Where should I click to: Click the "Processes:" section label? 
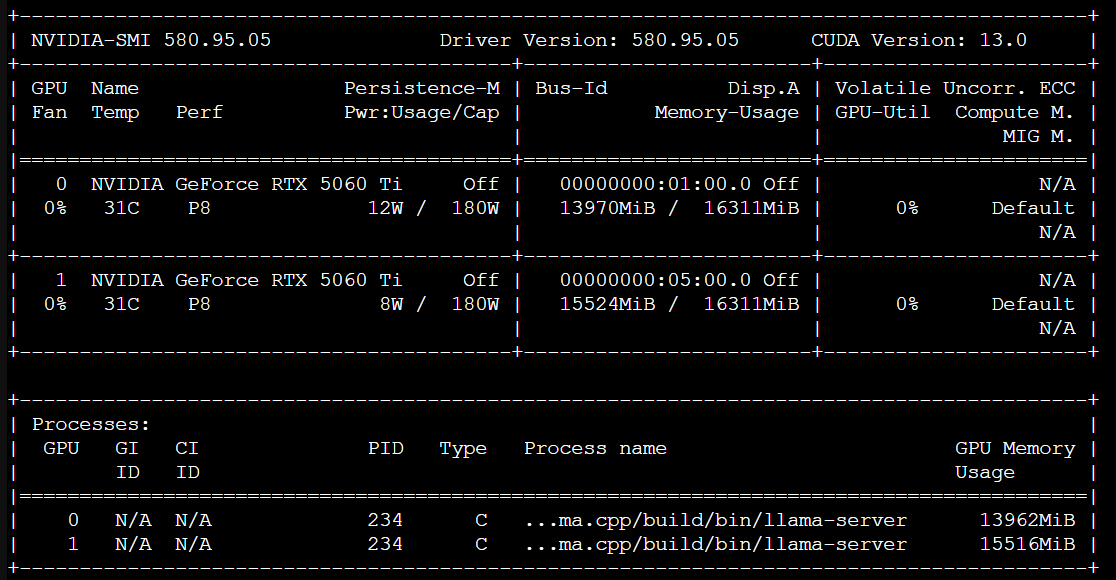click(x=91, y=425)
